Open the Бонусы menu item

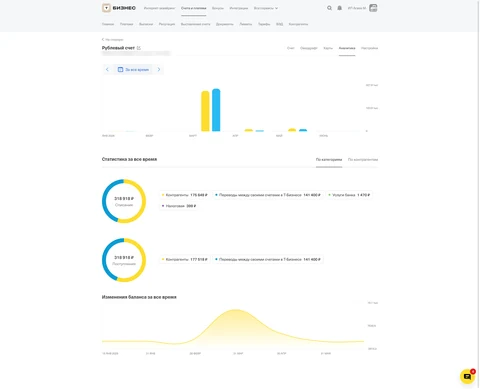click(218, 8)
